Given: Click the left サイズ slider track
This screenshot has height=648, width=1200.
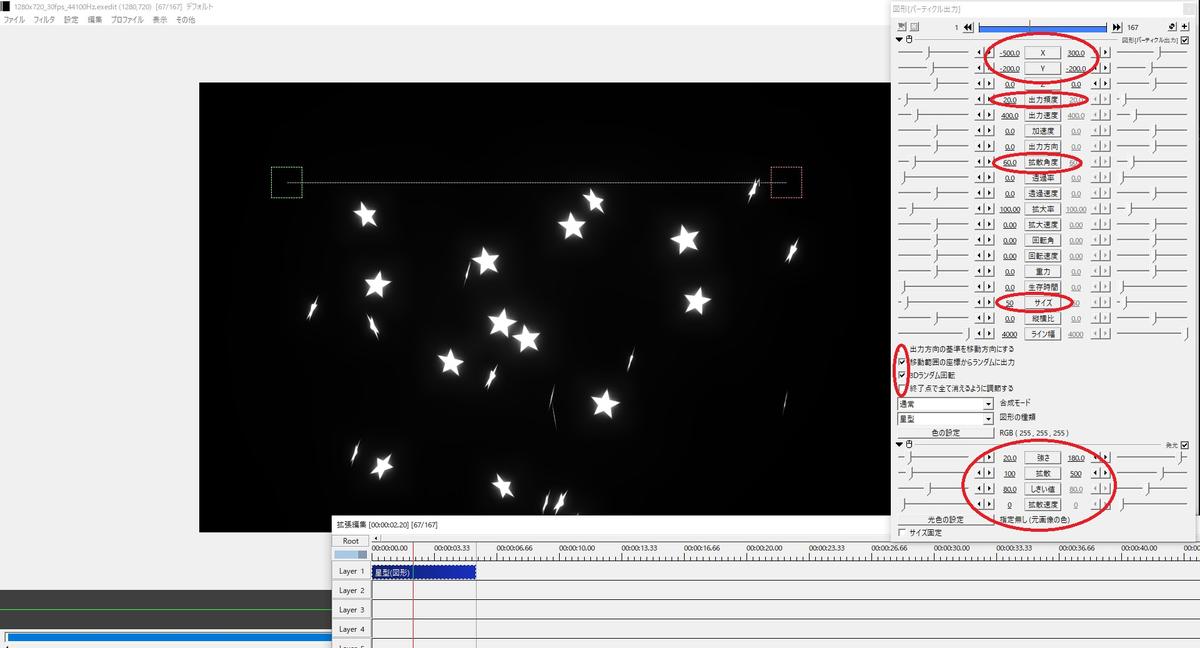Looking at the screenshot, I should point(935,302).
